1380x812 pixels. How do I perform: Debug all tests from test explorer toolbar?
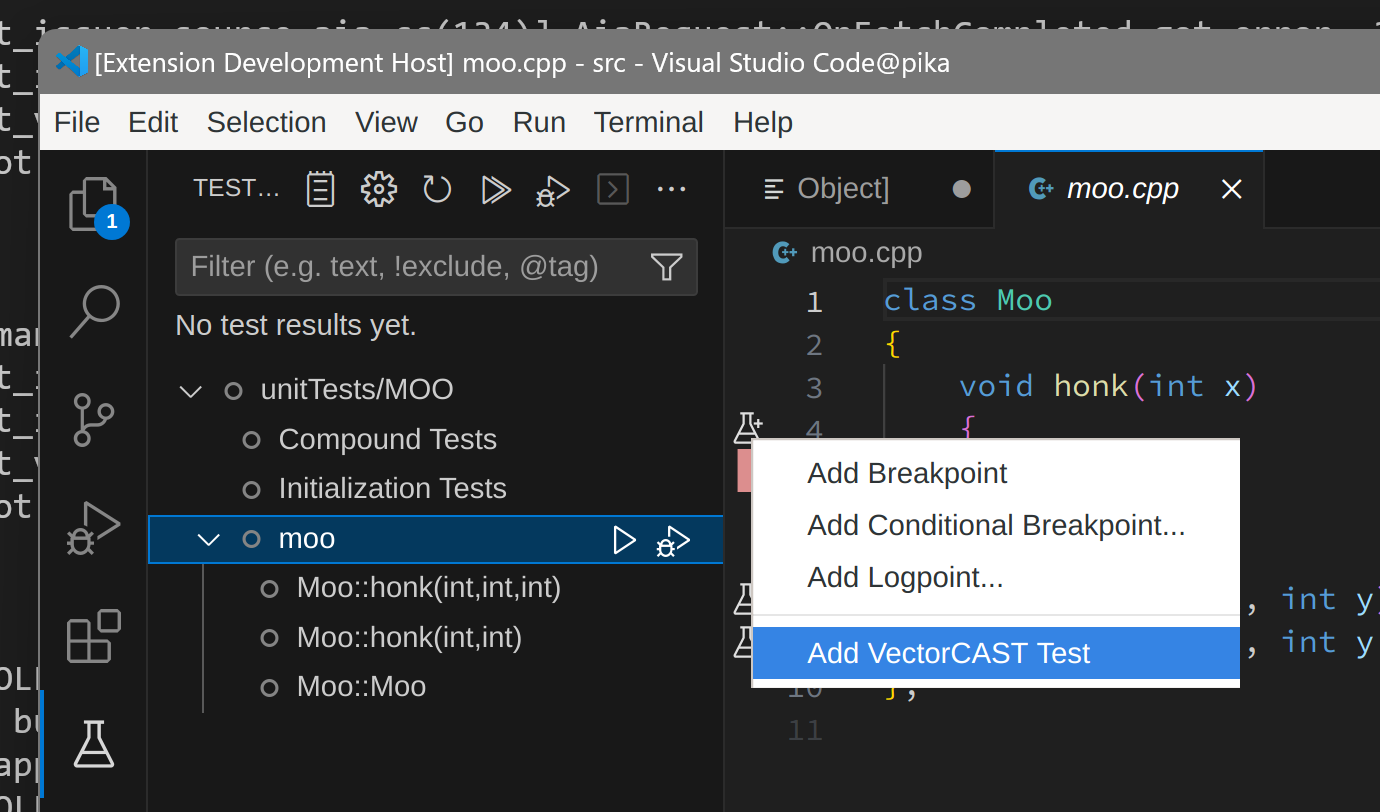[x=552, y=188]
